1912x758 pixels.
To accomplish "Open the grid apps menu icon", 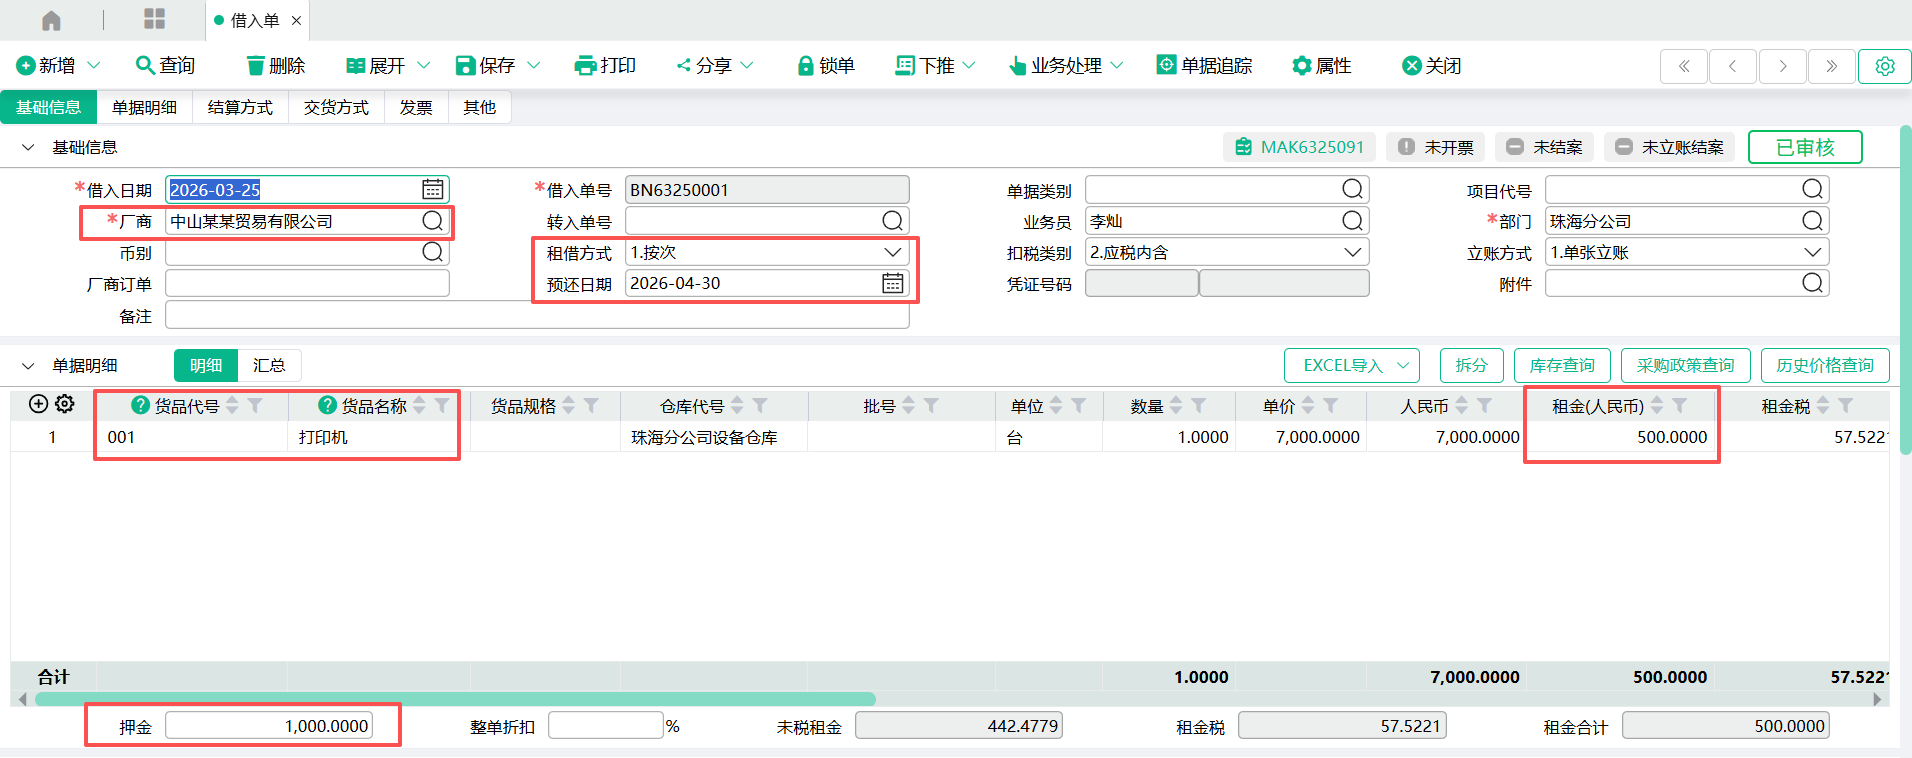I will (x=154, y=19).
